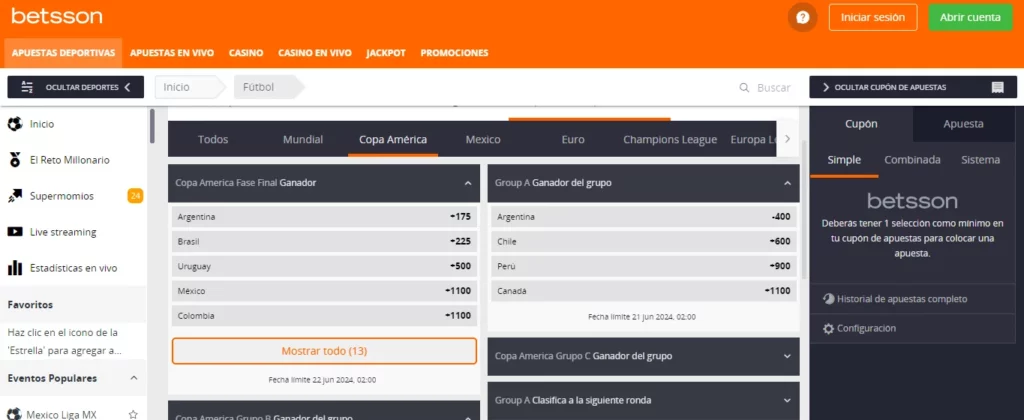Open Inicio from the sidebar soccer ball icon

pyautogui.click(x=15, y=124)
